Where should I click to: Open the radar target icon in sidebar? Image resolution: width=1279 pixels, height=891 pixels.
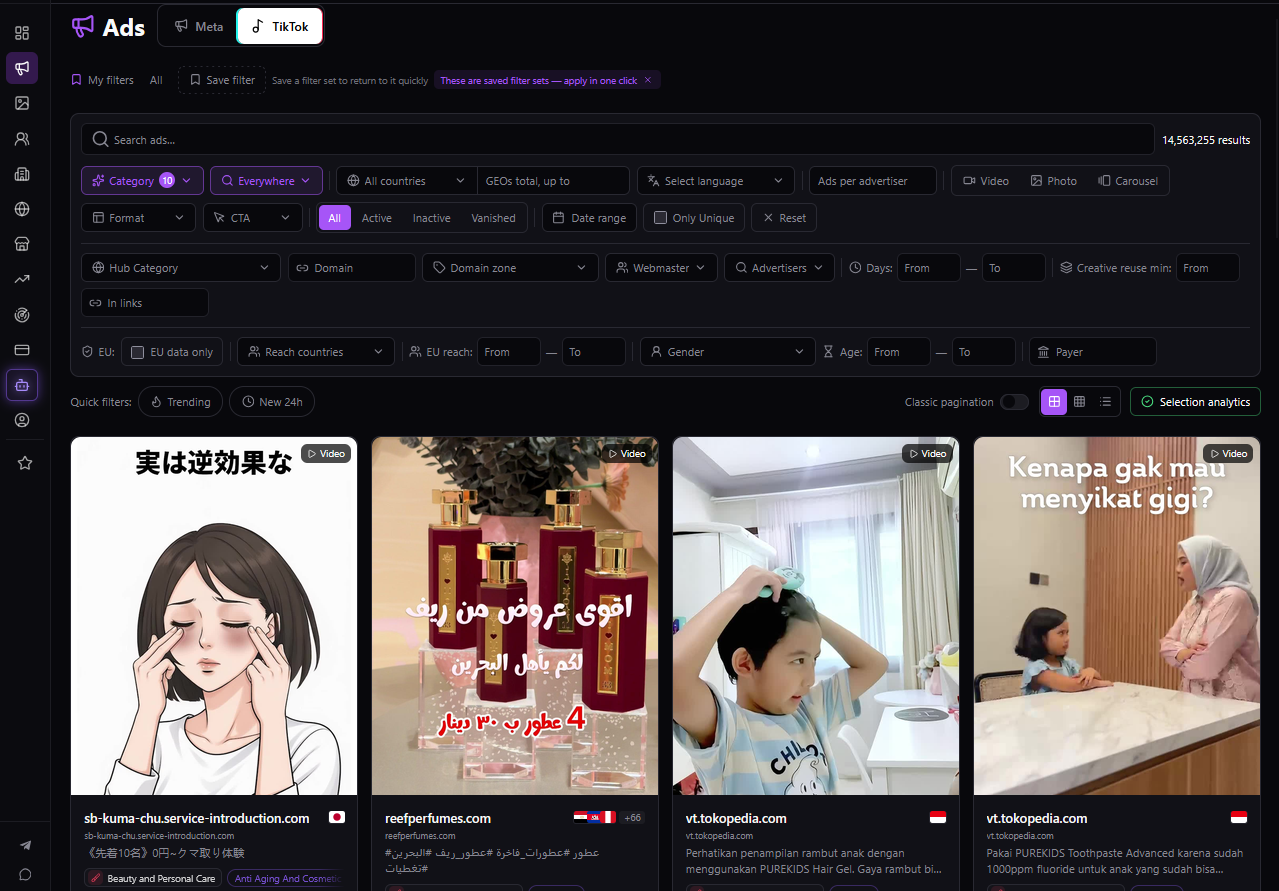(22, 314)
